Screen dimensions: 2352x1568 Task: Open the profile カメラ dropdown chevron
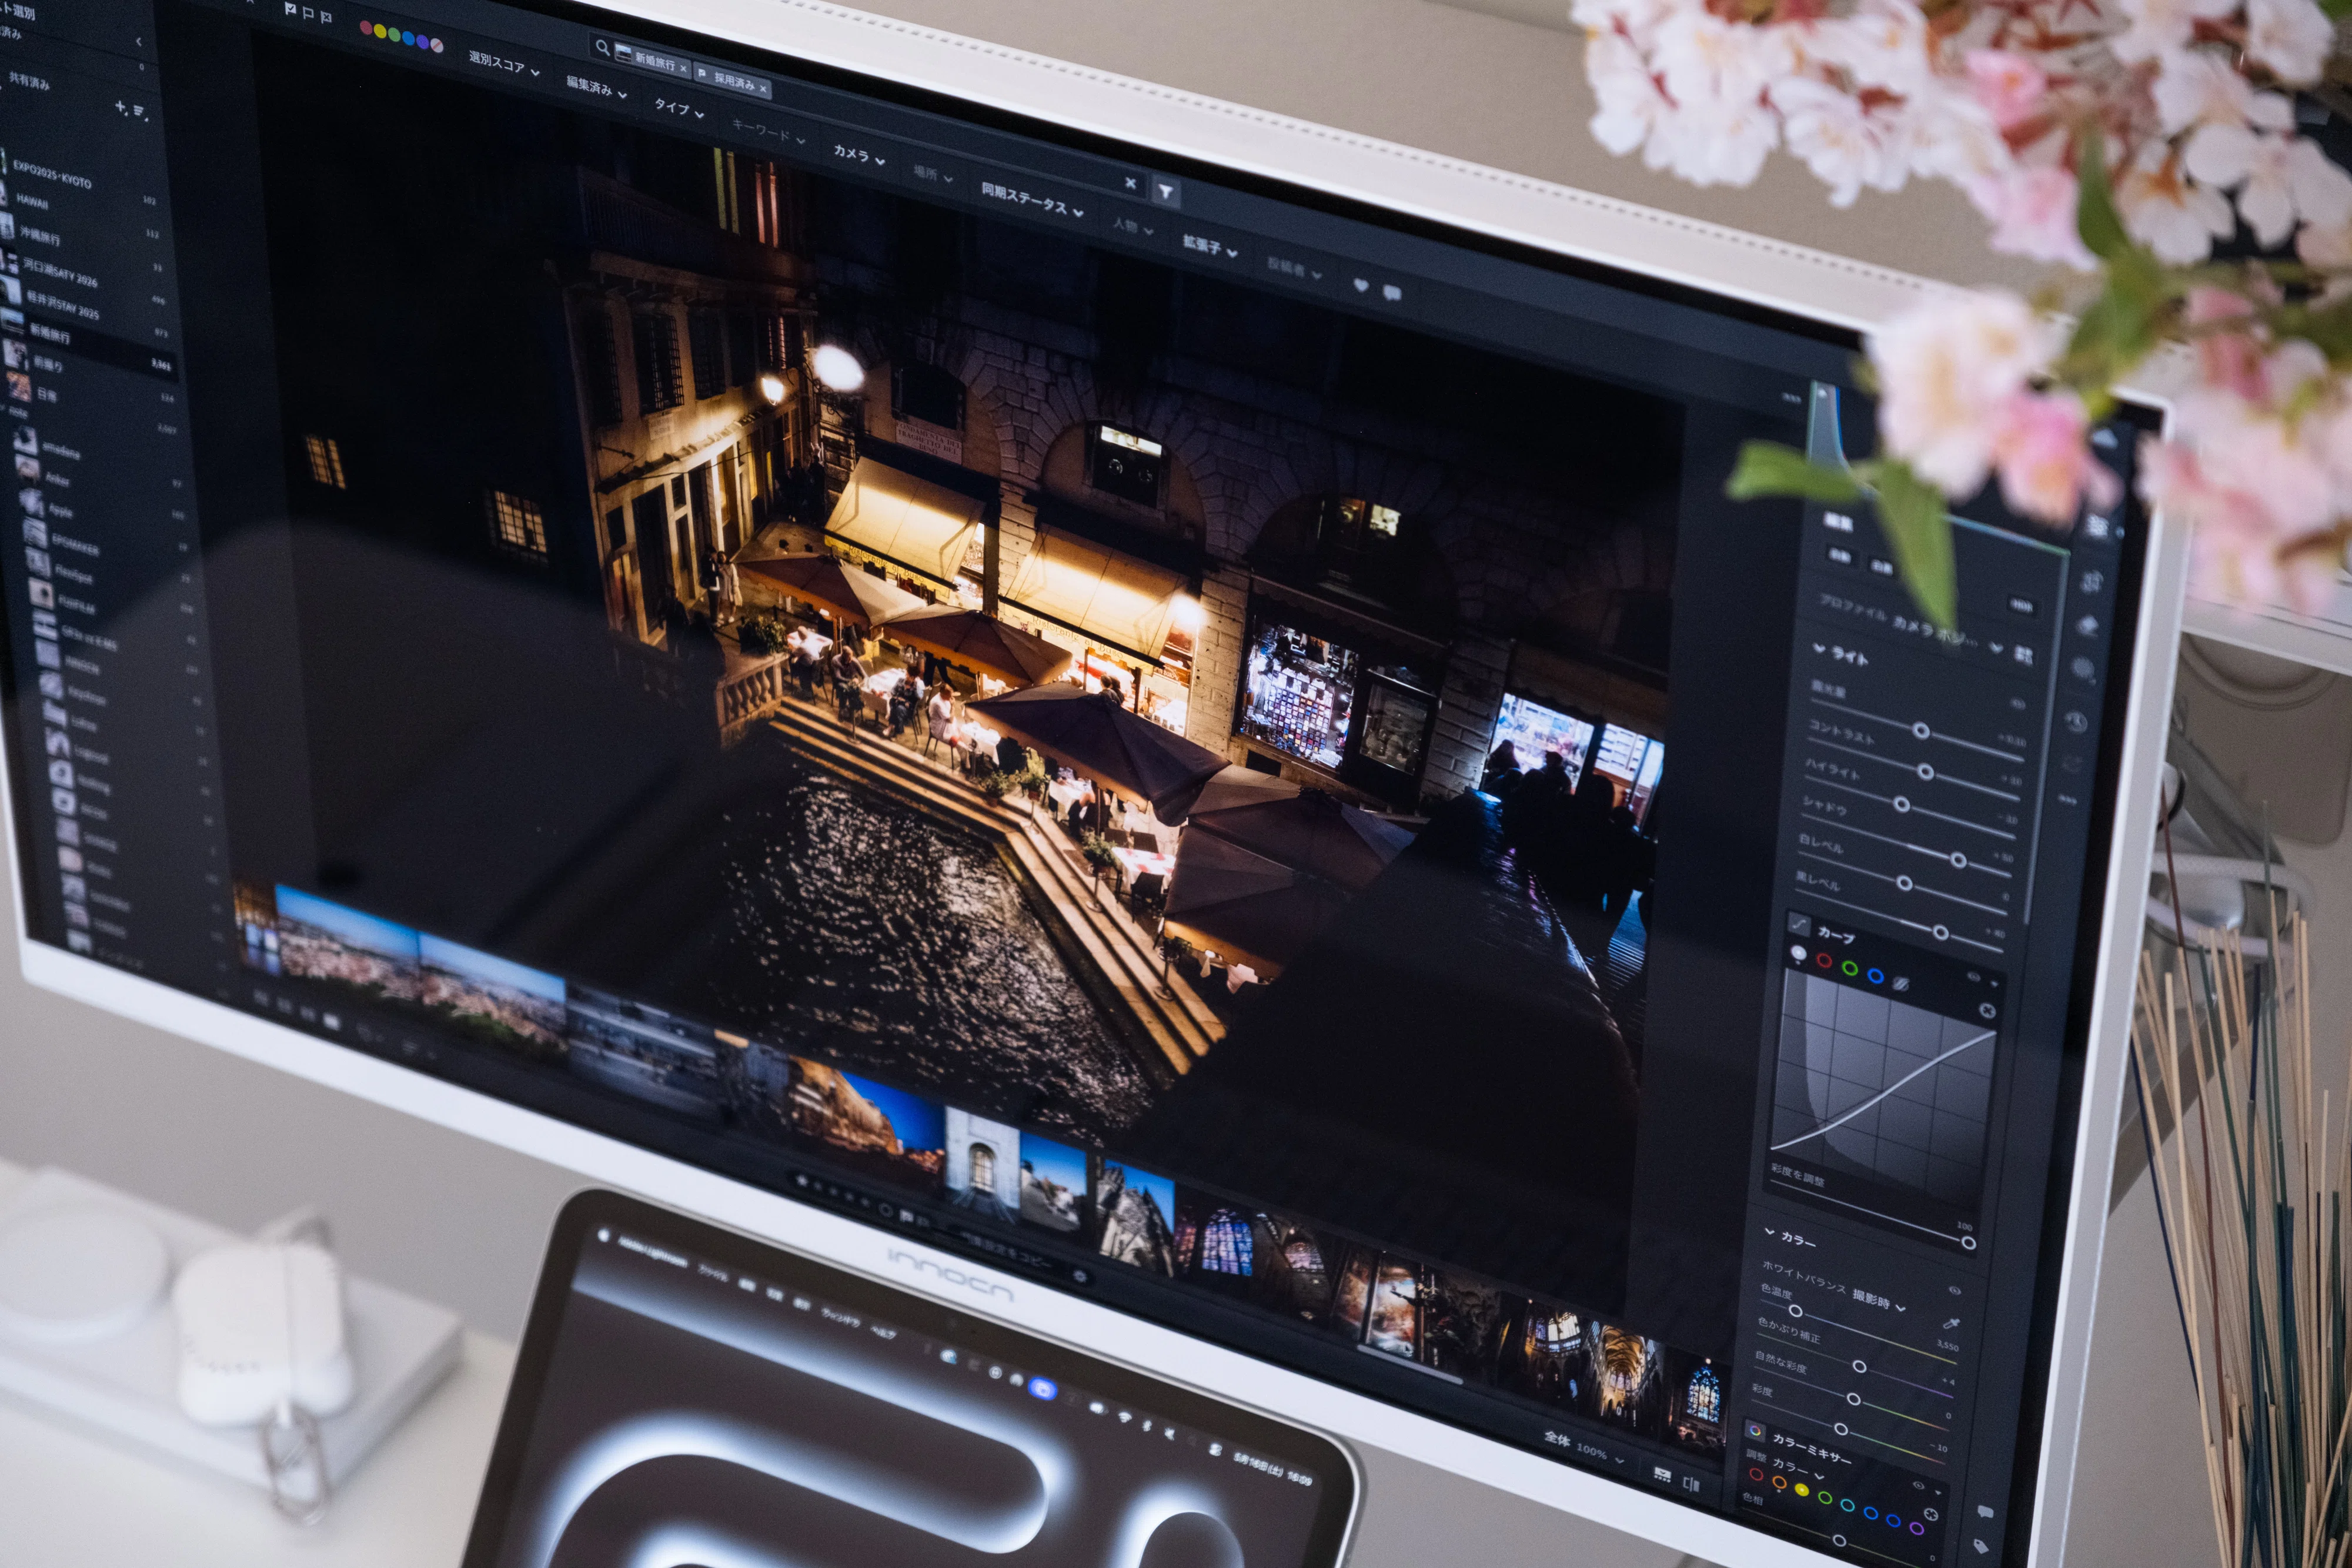[1996, 648]
